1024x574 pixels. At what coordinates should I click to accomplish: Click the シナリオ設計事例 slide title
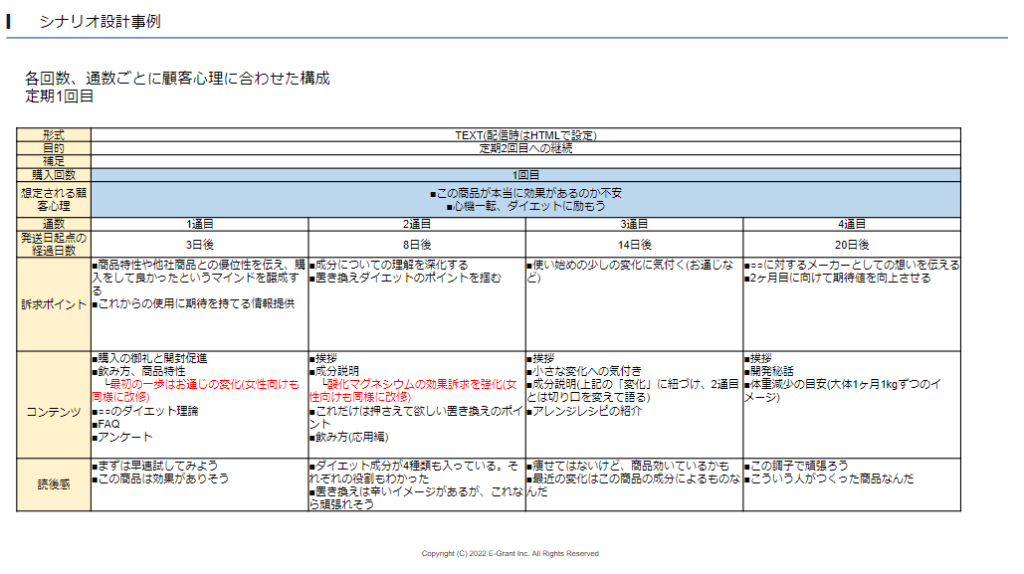[99, 21]
